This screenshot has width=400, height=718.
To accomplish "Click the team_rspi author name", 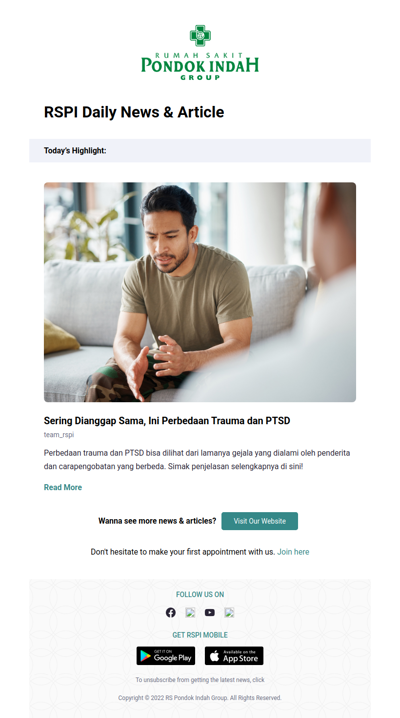I will pos(59,435).
